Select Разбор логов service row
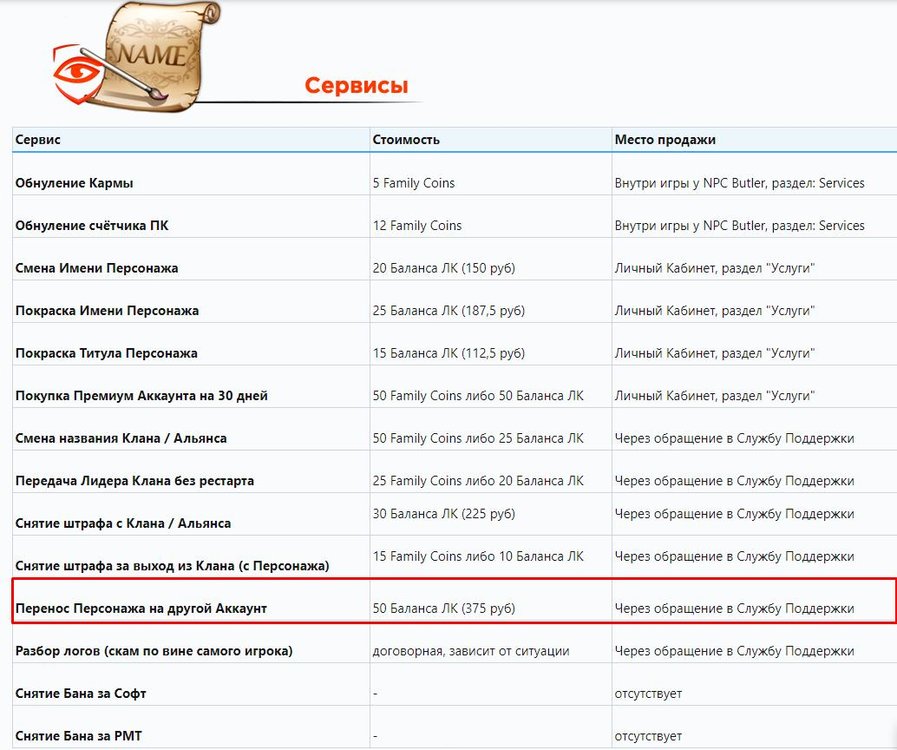897x750 pixels. pyautogui.click(x=154, y=651)
